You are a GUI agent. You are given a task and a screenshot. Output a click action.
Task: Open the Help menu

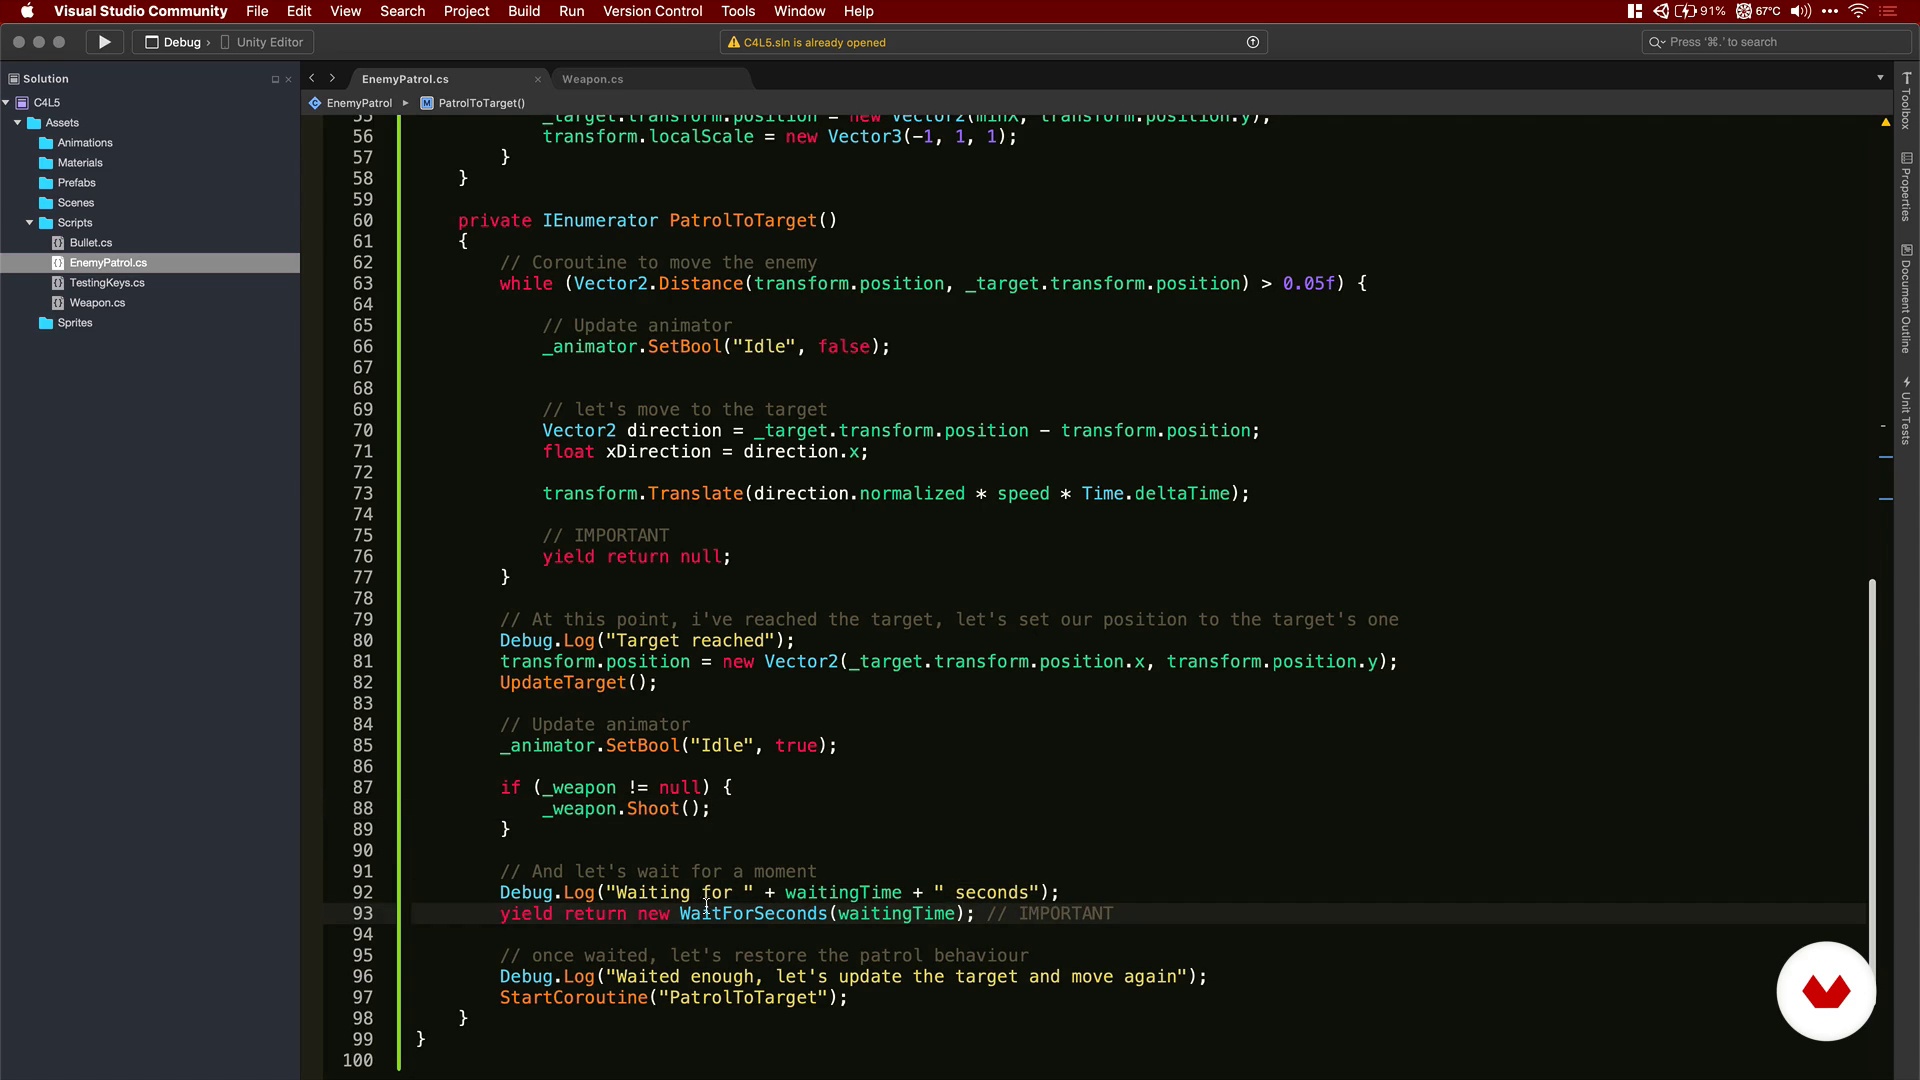858,11
